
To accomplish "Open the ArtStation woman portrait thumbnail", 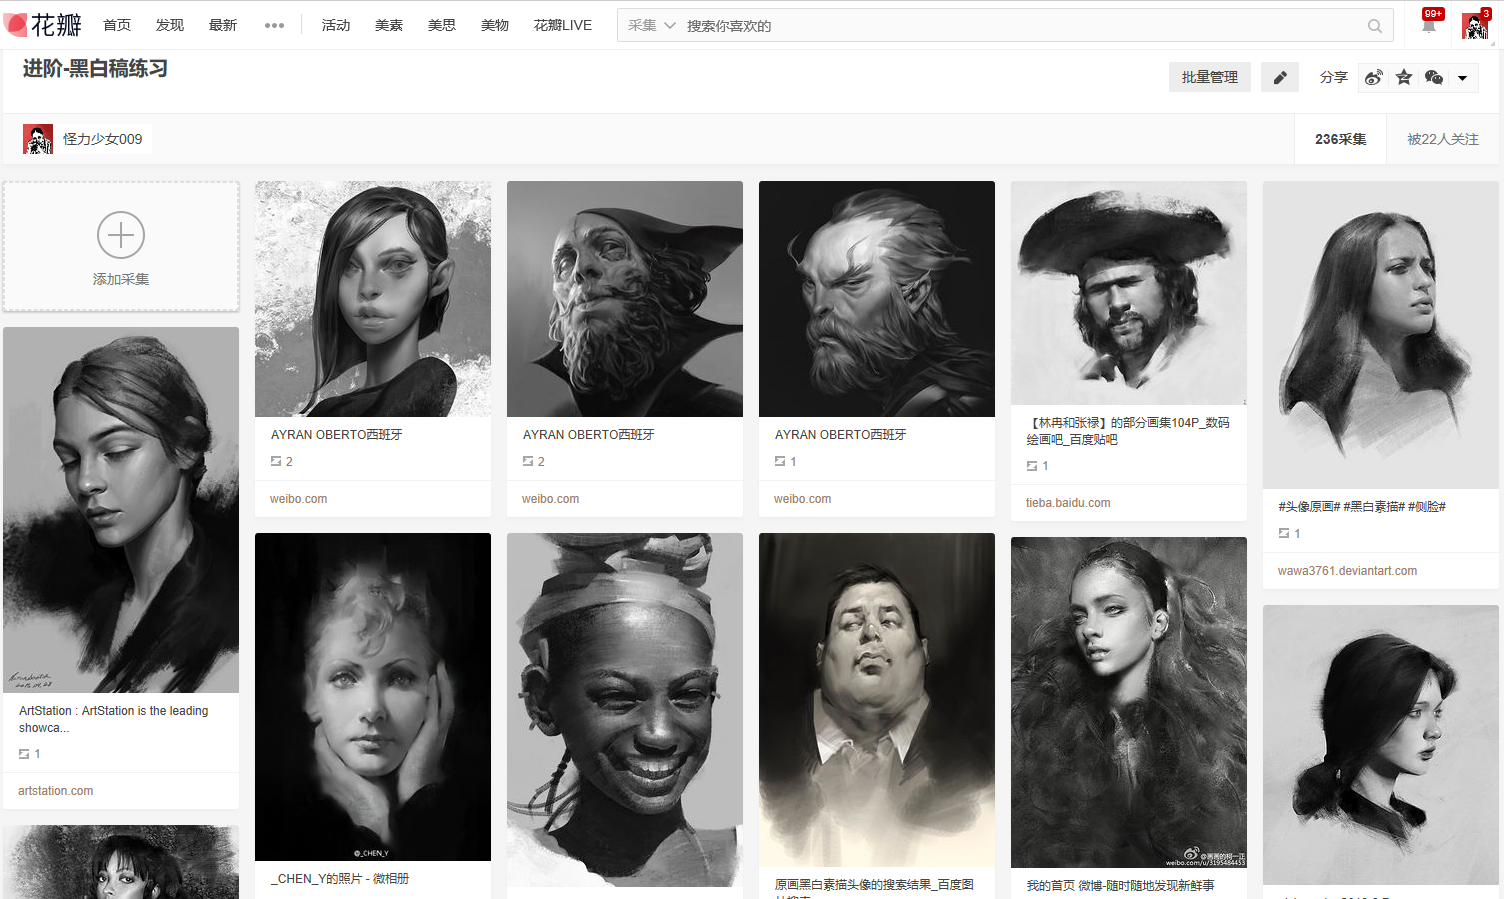I will click(x=121, y=510).
